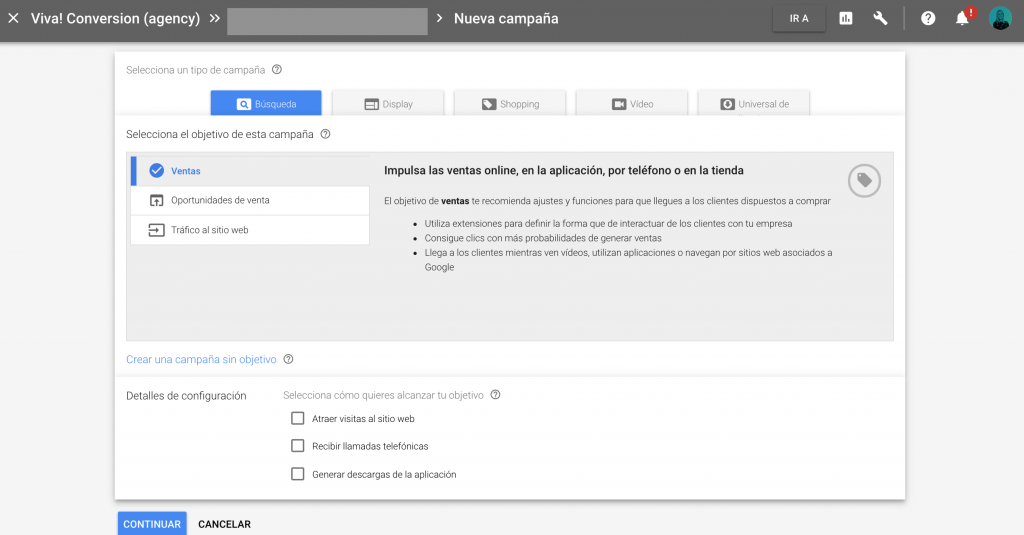Click the 'Oportunidades de venta' row icon
1024x535 pixels.
click(156, 201)
